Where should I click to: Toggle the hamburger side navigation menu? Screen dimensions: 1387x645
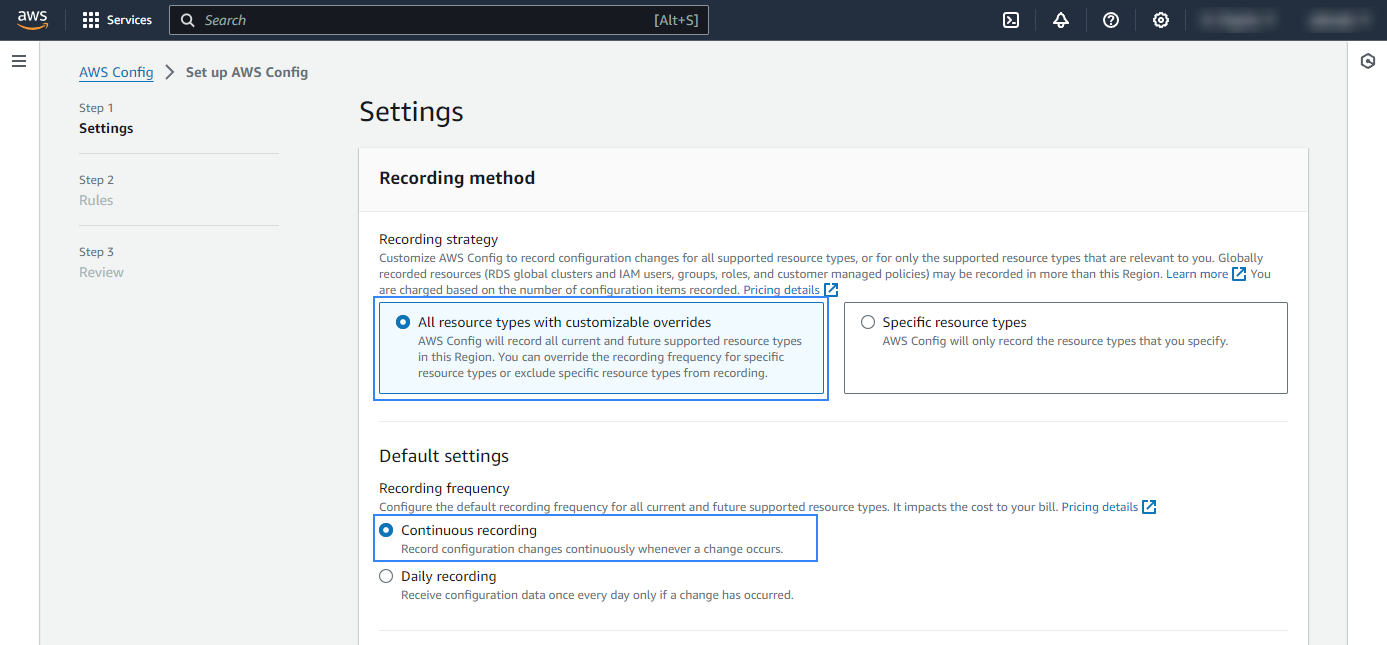coord(18,62)
